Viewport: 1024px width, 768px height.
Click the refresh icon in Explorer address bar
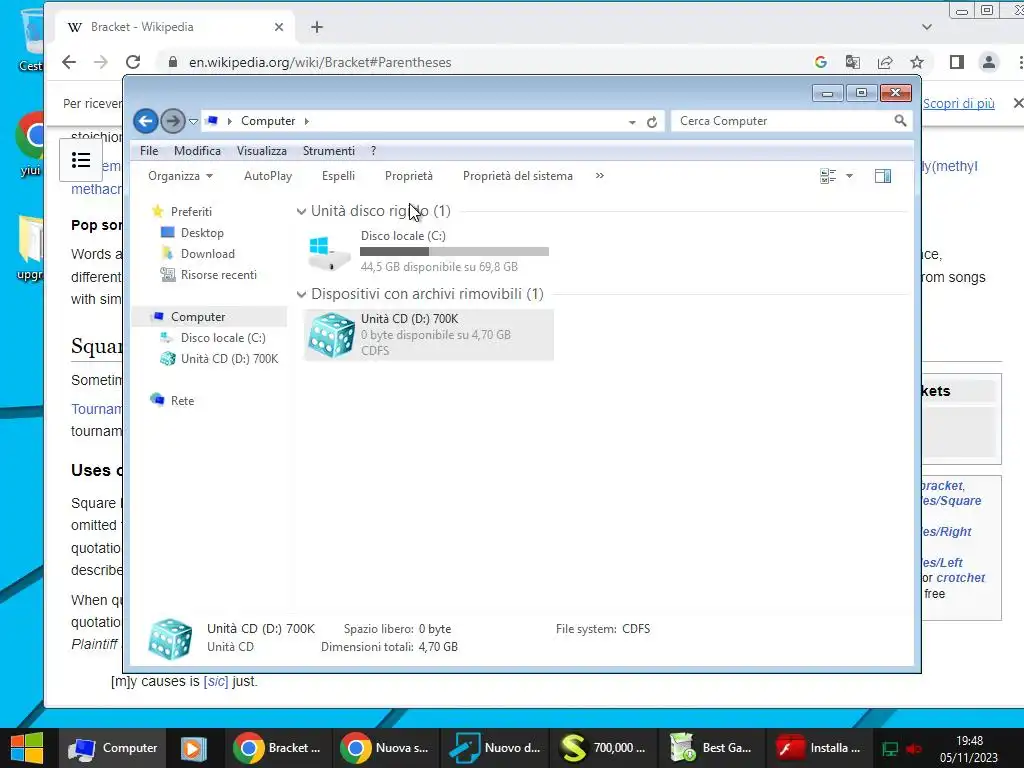[652, 121]
